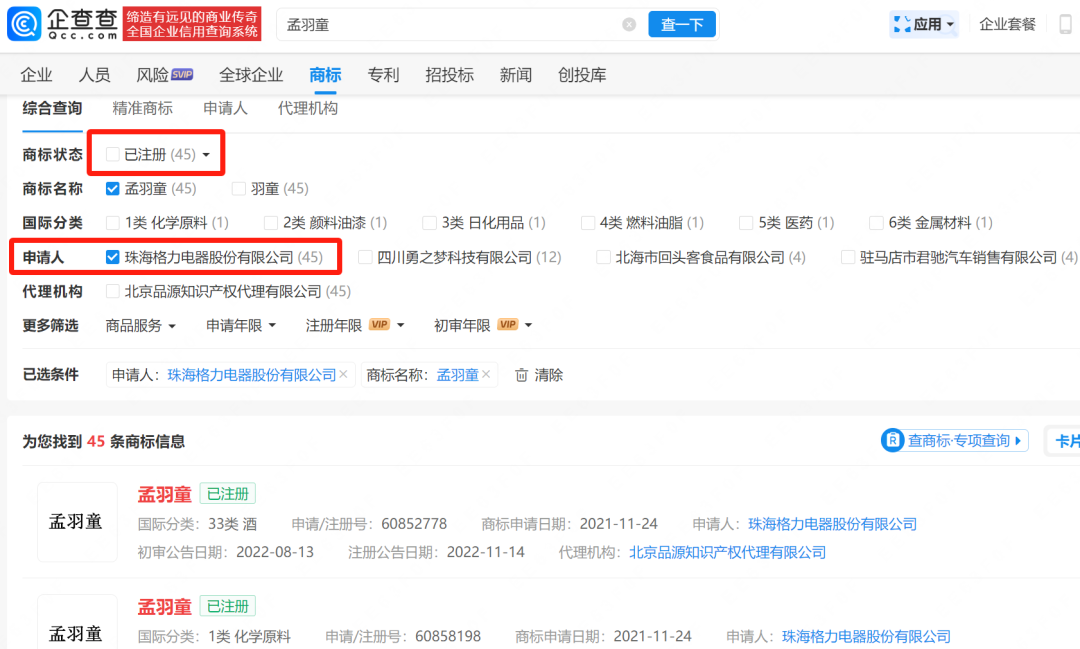
Task: Check the 1类 化学原料 category checkbox
Action: pyautogui.click(x=112, y=223)
